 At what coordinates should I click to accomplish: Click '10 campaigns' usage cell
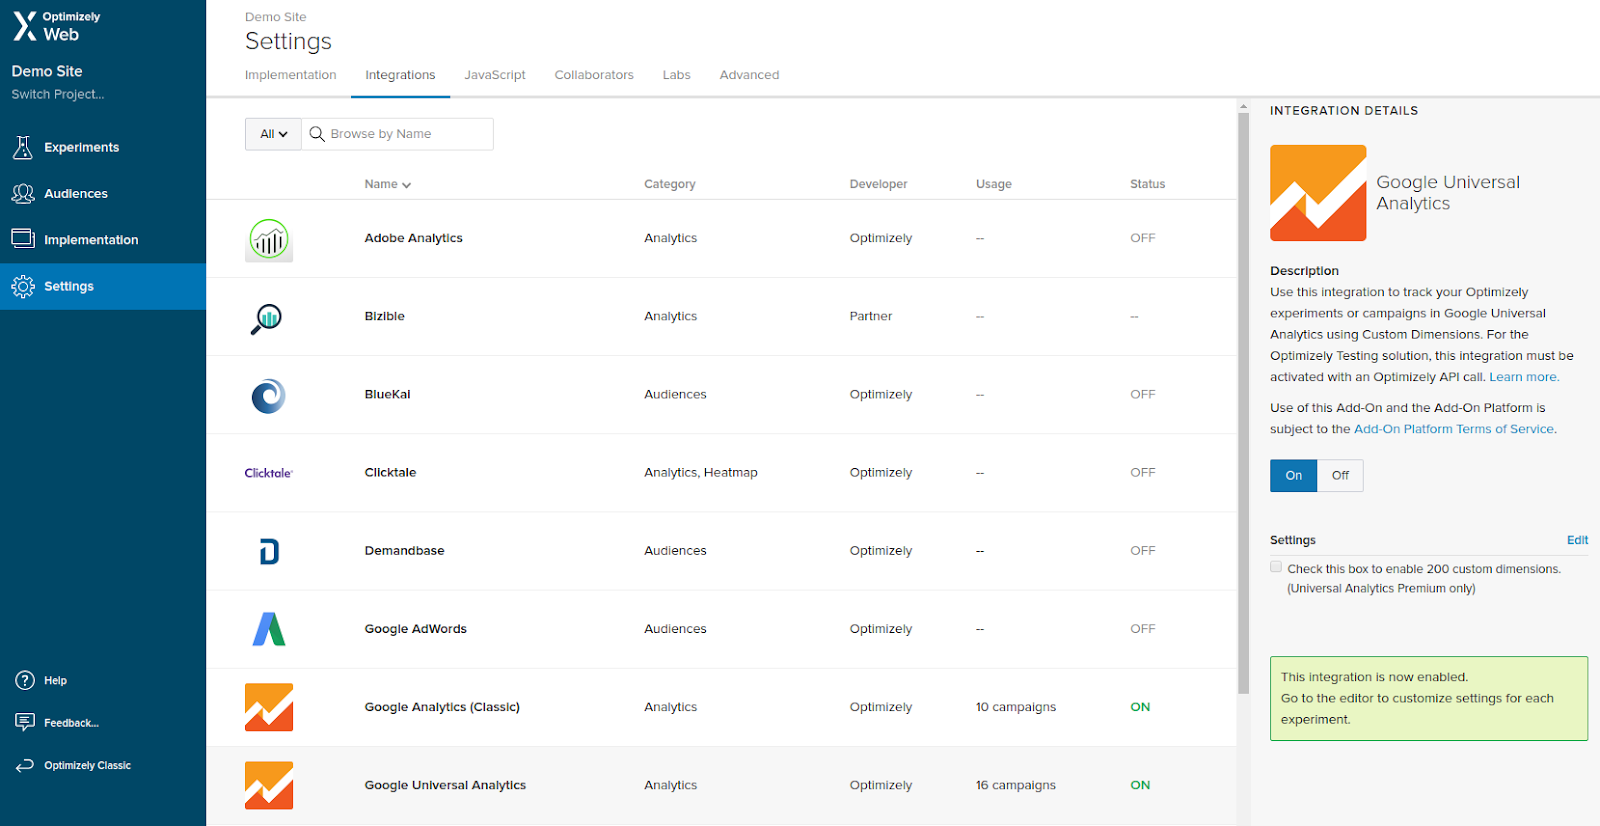pos(1016,707)
